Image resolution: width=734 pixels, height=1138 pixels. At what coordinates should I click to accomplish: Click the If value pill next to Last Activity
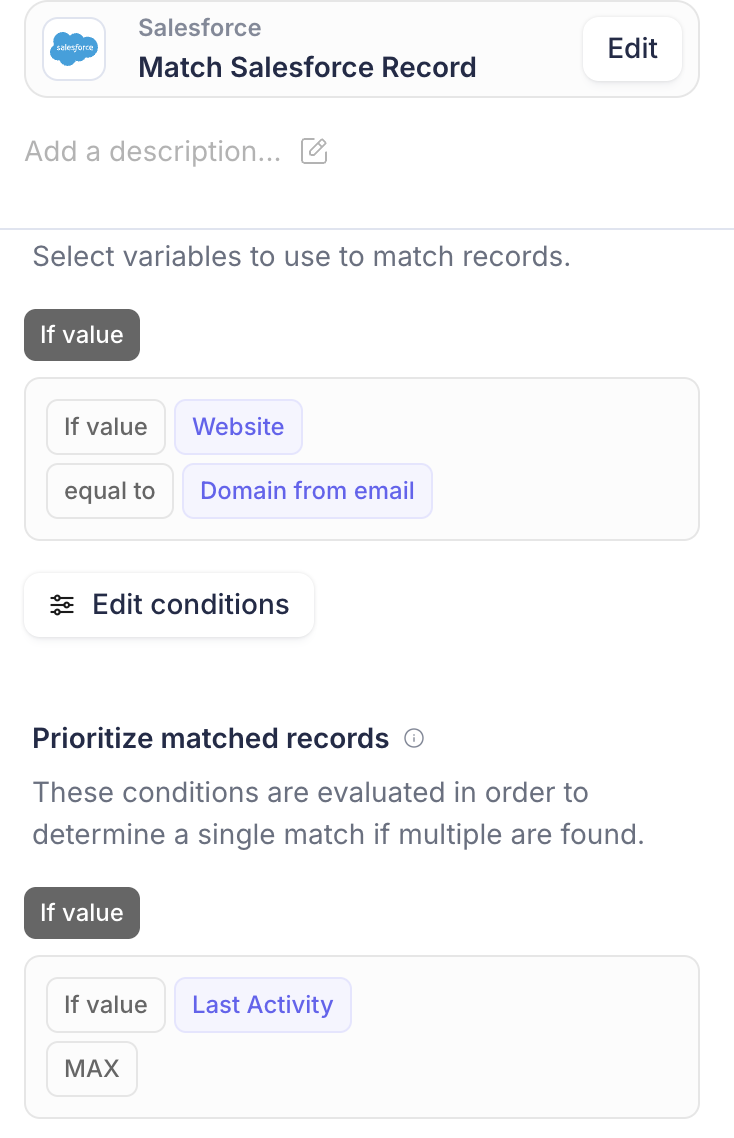point(106,1004)
